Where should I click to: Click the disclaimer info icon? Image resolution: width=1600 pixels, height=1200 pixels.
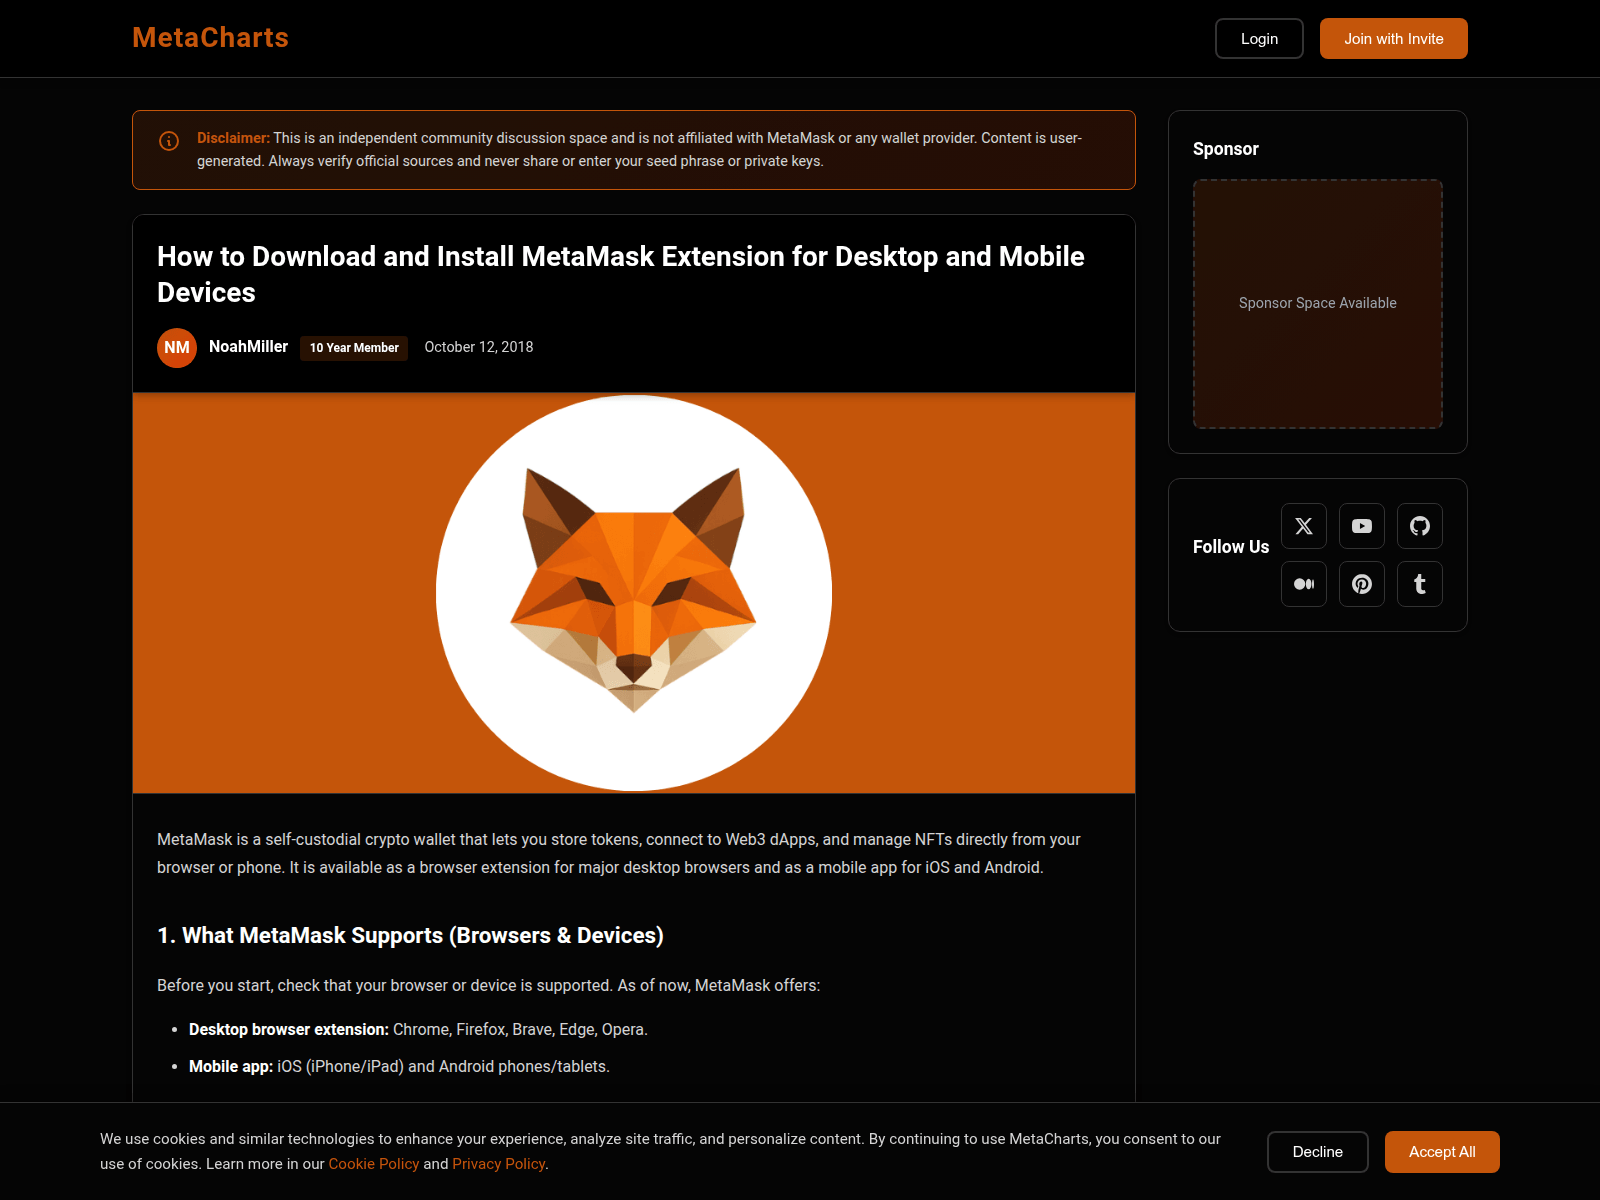169,141
